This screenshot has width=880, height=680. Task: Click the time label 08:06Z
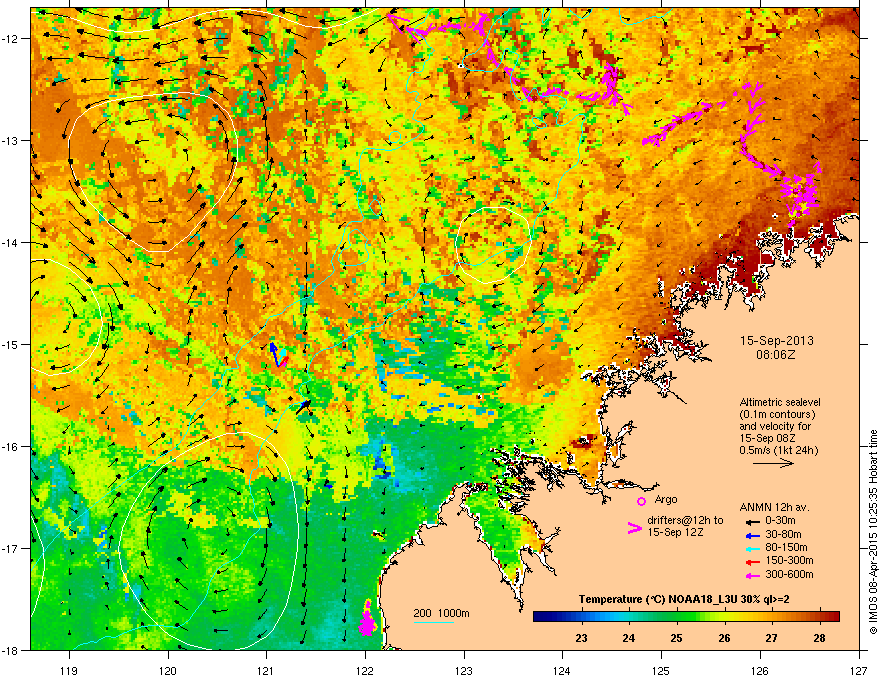click(x=776, y=355)
